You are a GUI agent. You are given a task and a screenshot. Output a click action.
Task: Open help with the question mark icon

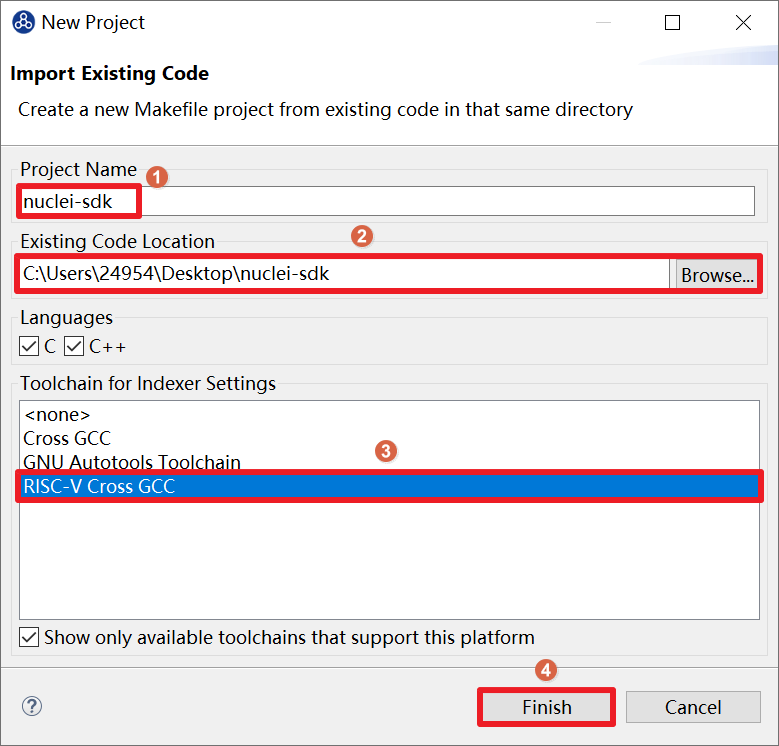tap(32, 707)
